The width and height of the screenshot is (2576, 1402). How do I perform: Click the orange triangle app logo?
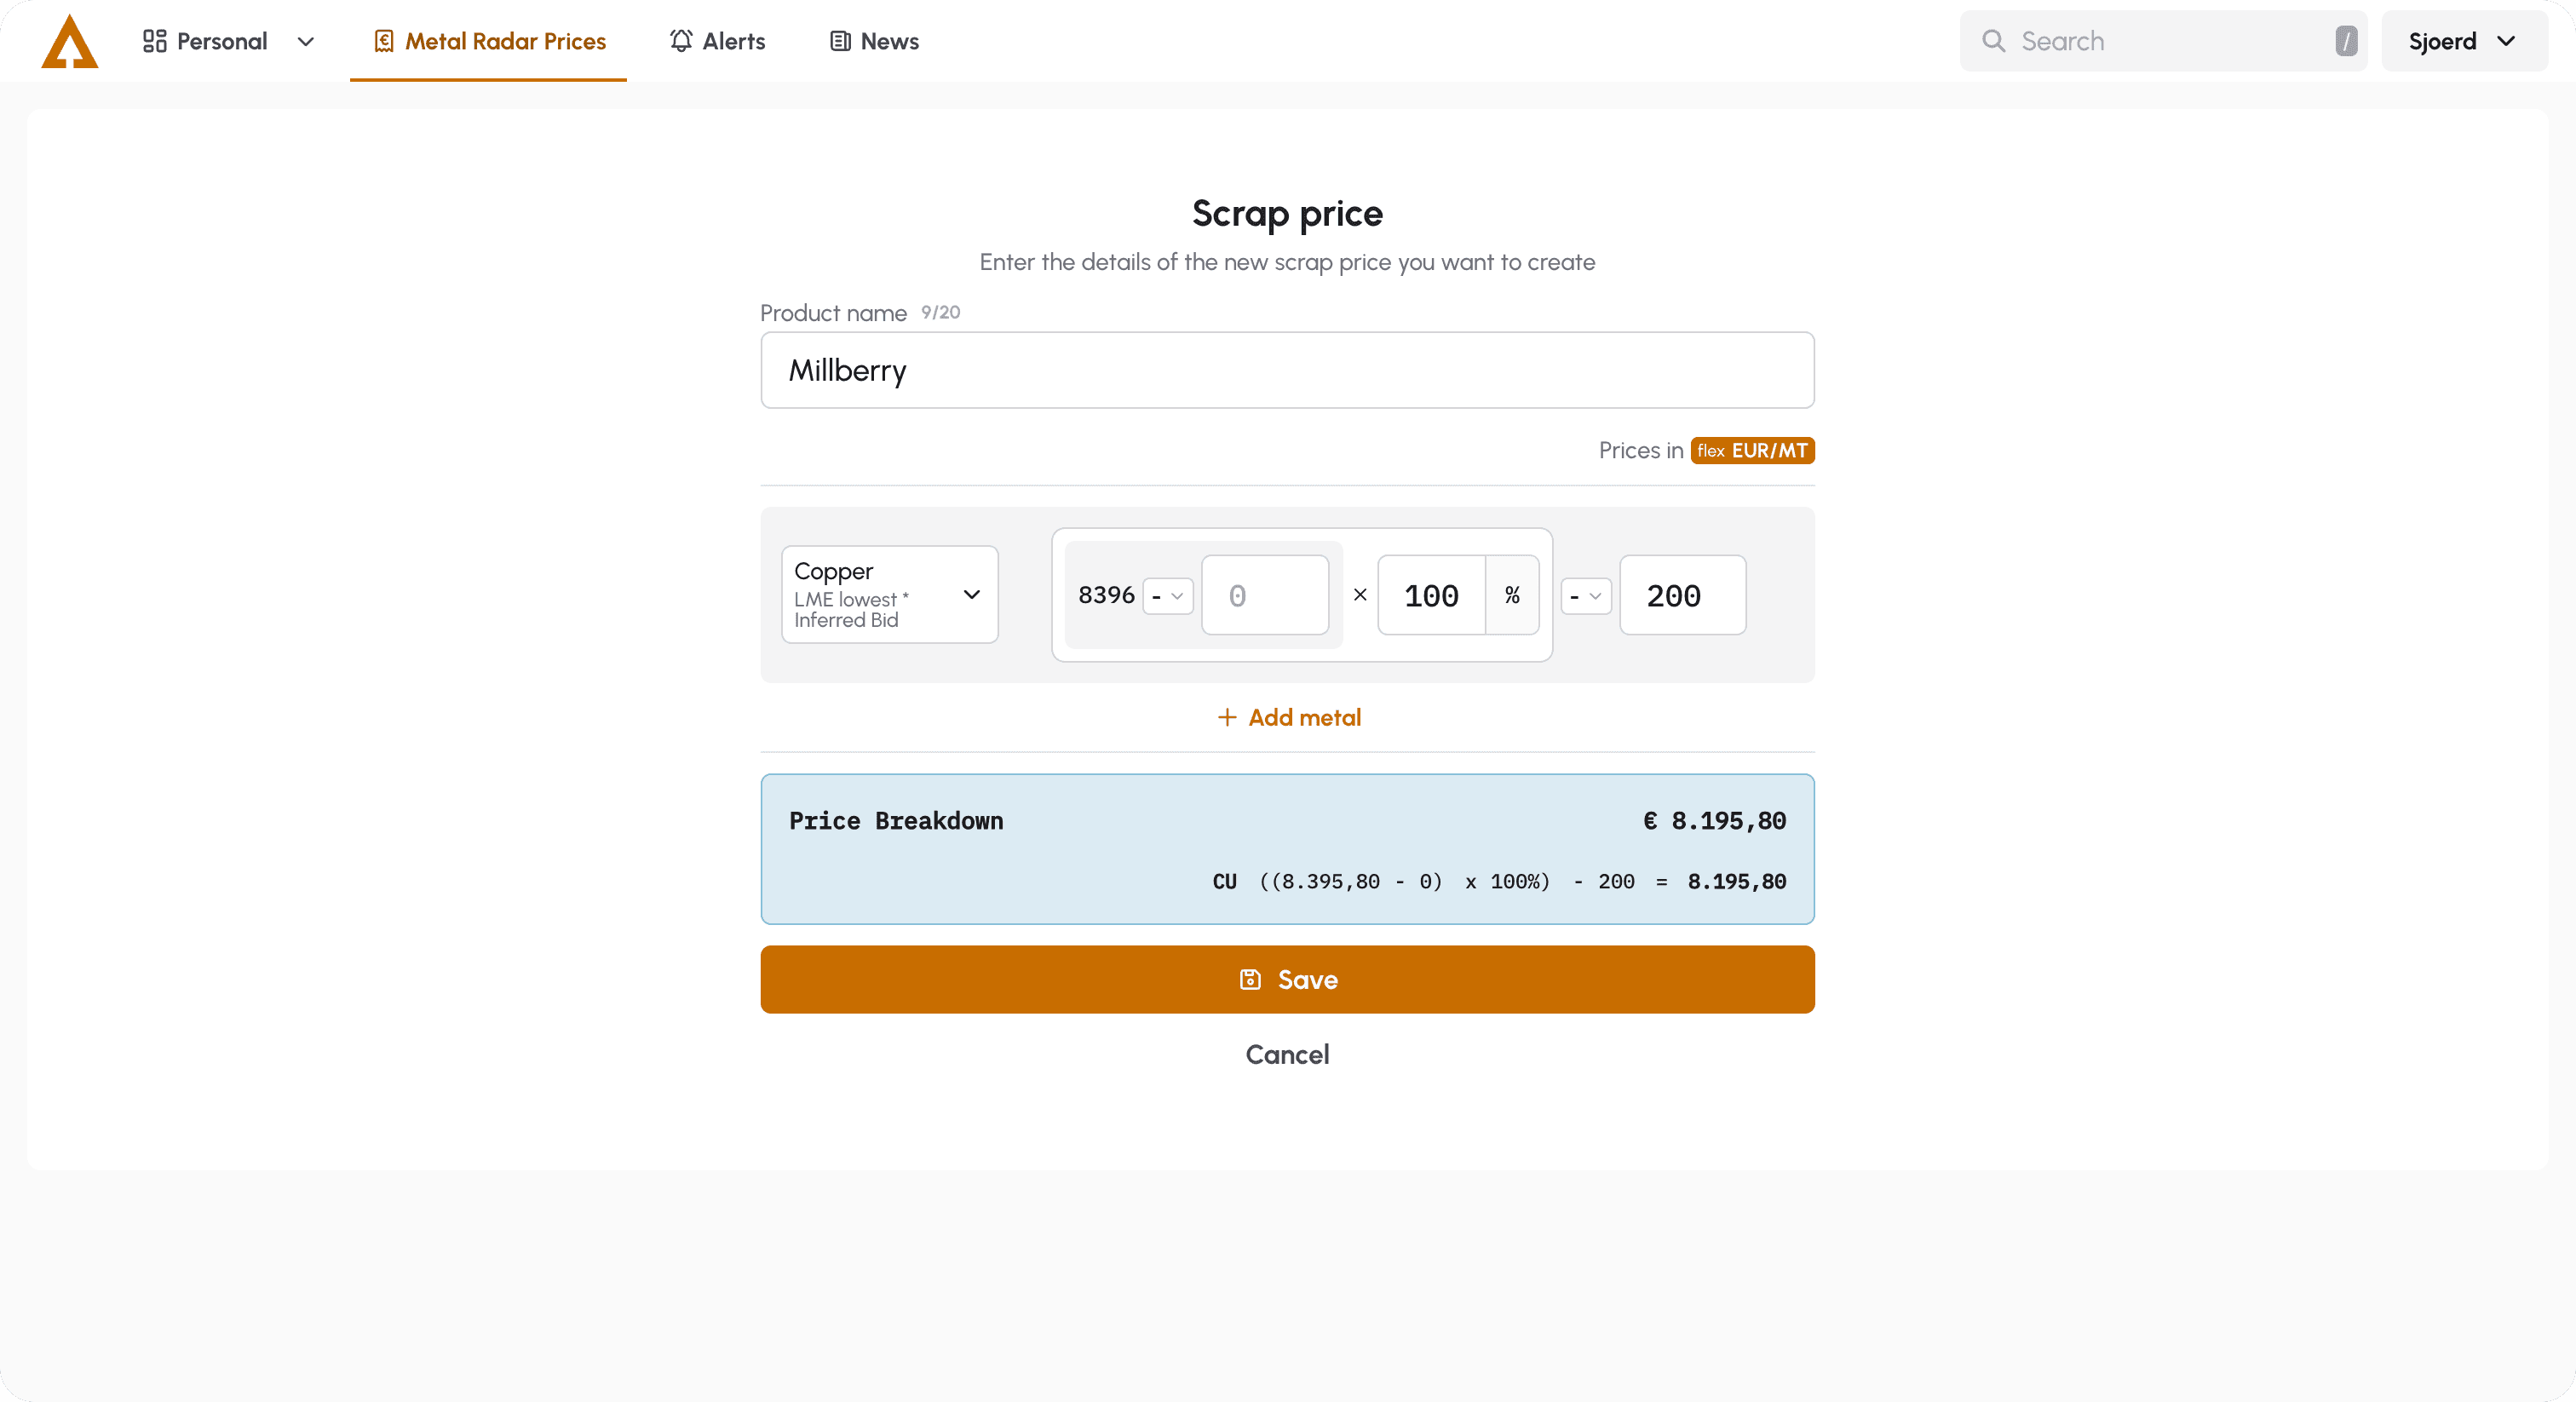click(70, 40)
